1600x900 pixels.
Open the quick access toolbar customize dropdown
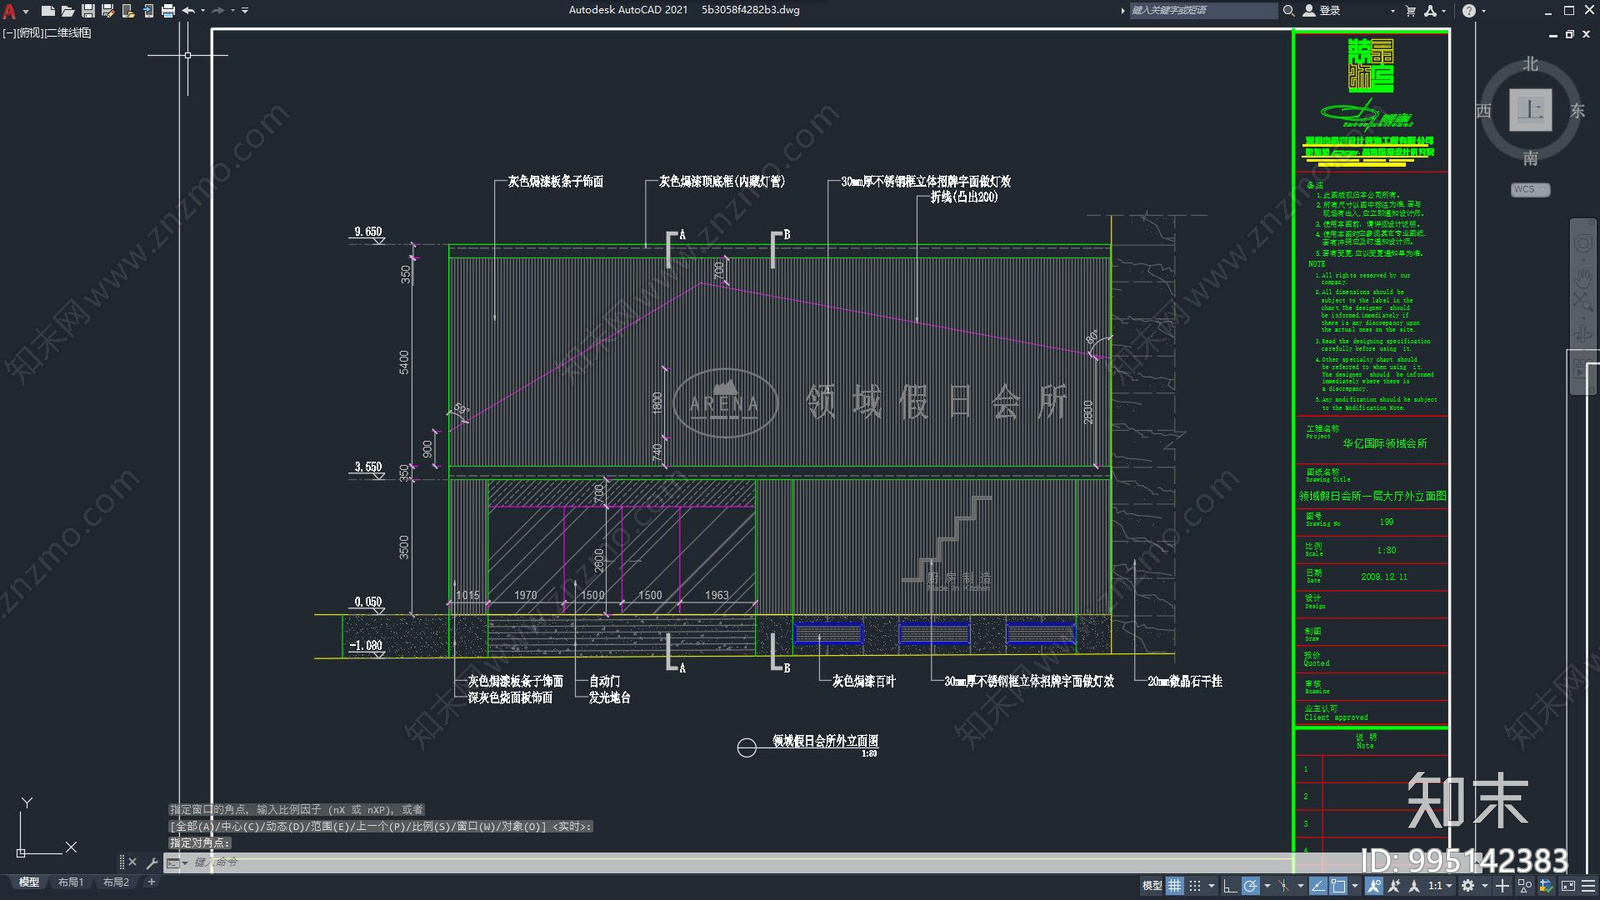(x=245, y=11)
